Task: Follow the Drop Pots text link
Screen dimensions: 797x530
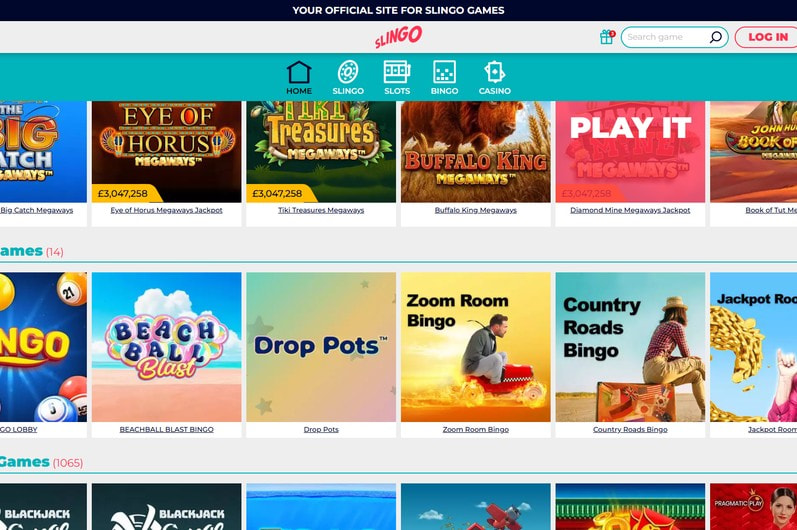Action: [x=321, y=429]
